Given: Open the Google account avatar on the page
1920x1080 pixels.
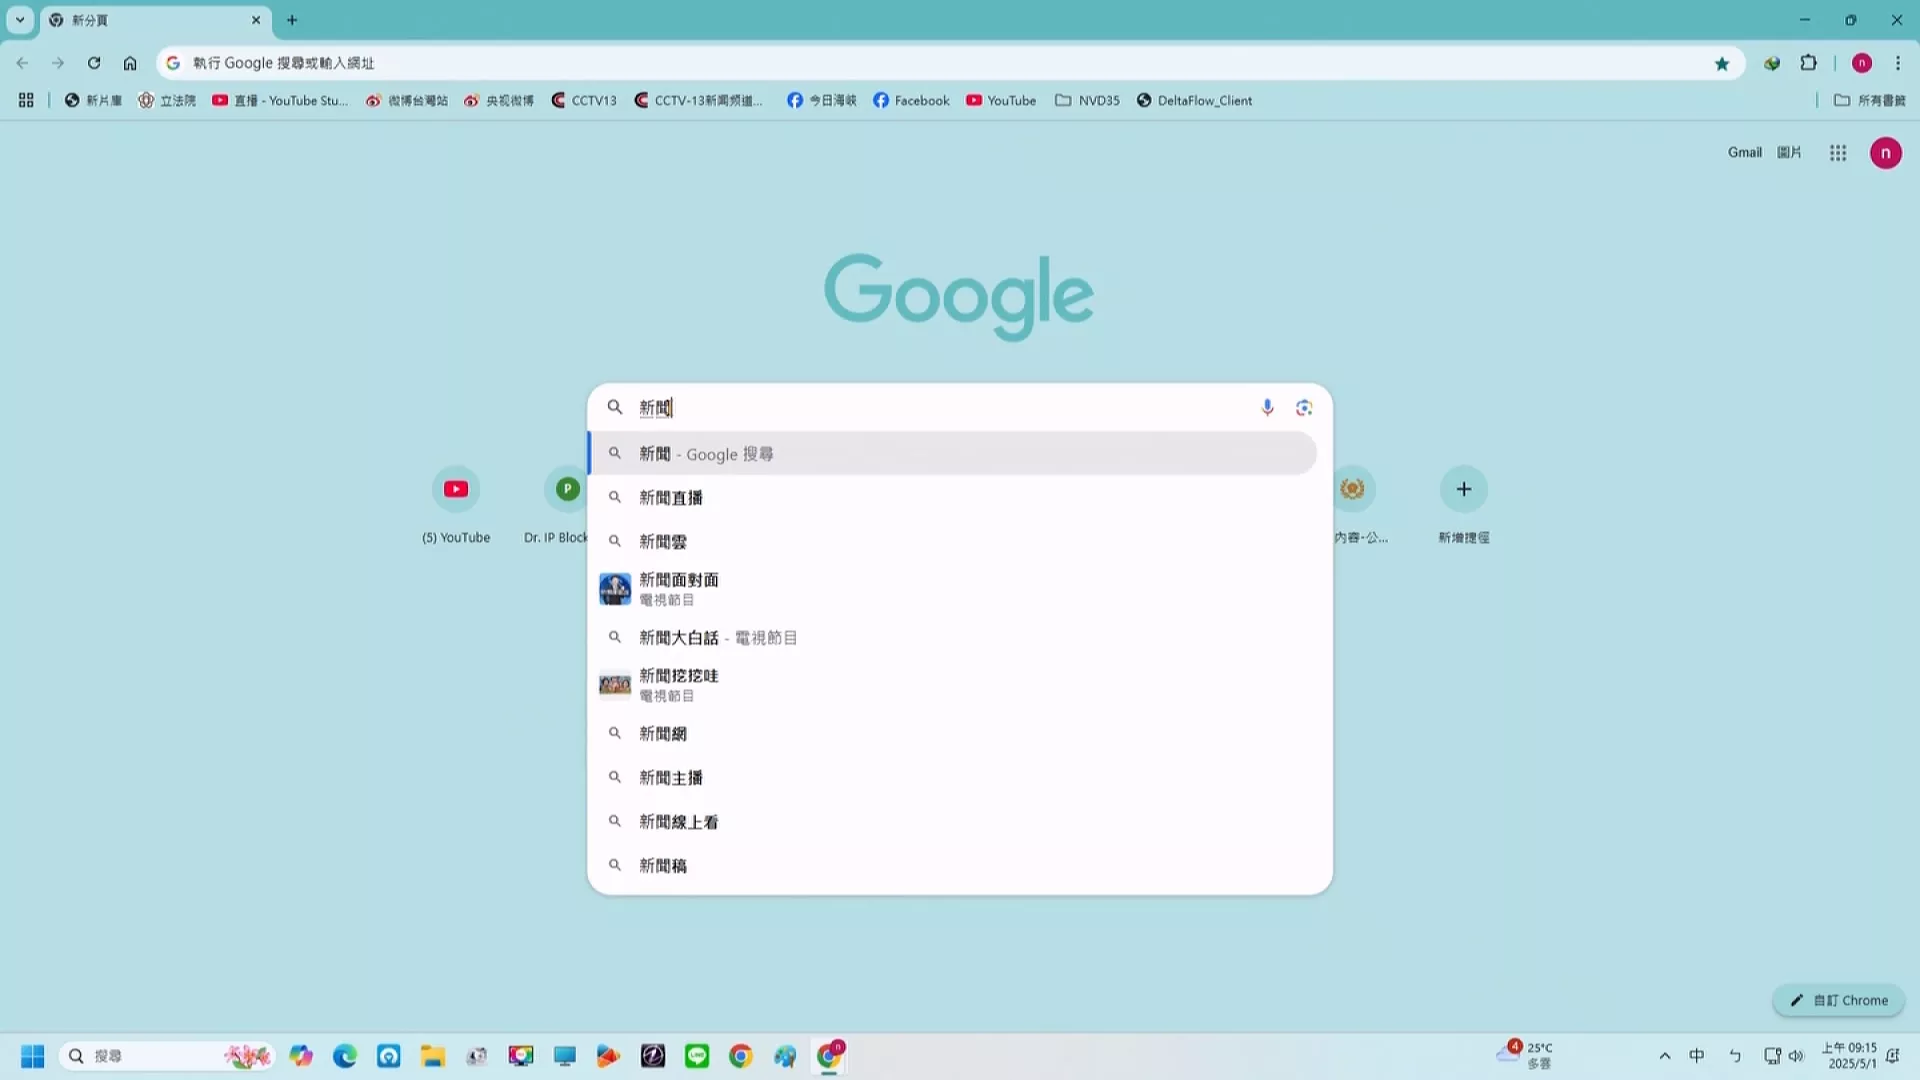Looking at the screenshot, I should tap(1886, 153).
